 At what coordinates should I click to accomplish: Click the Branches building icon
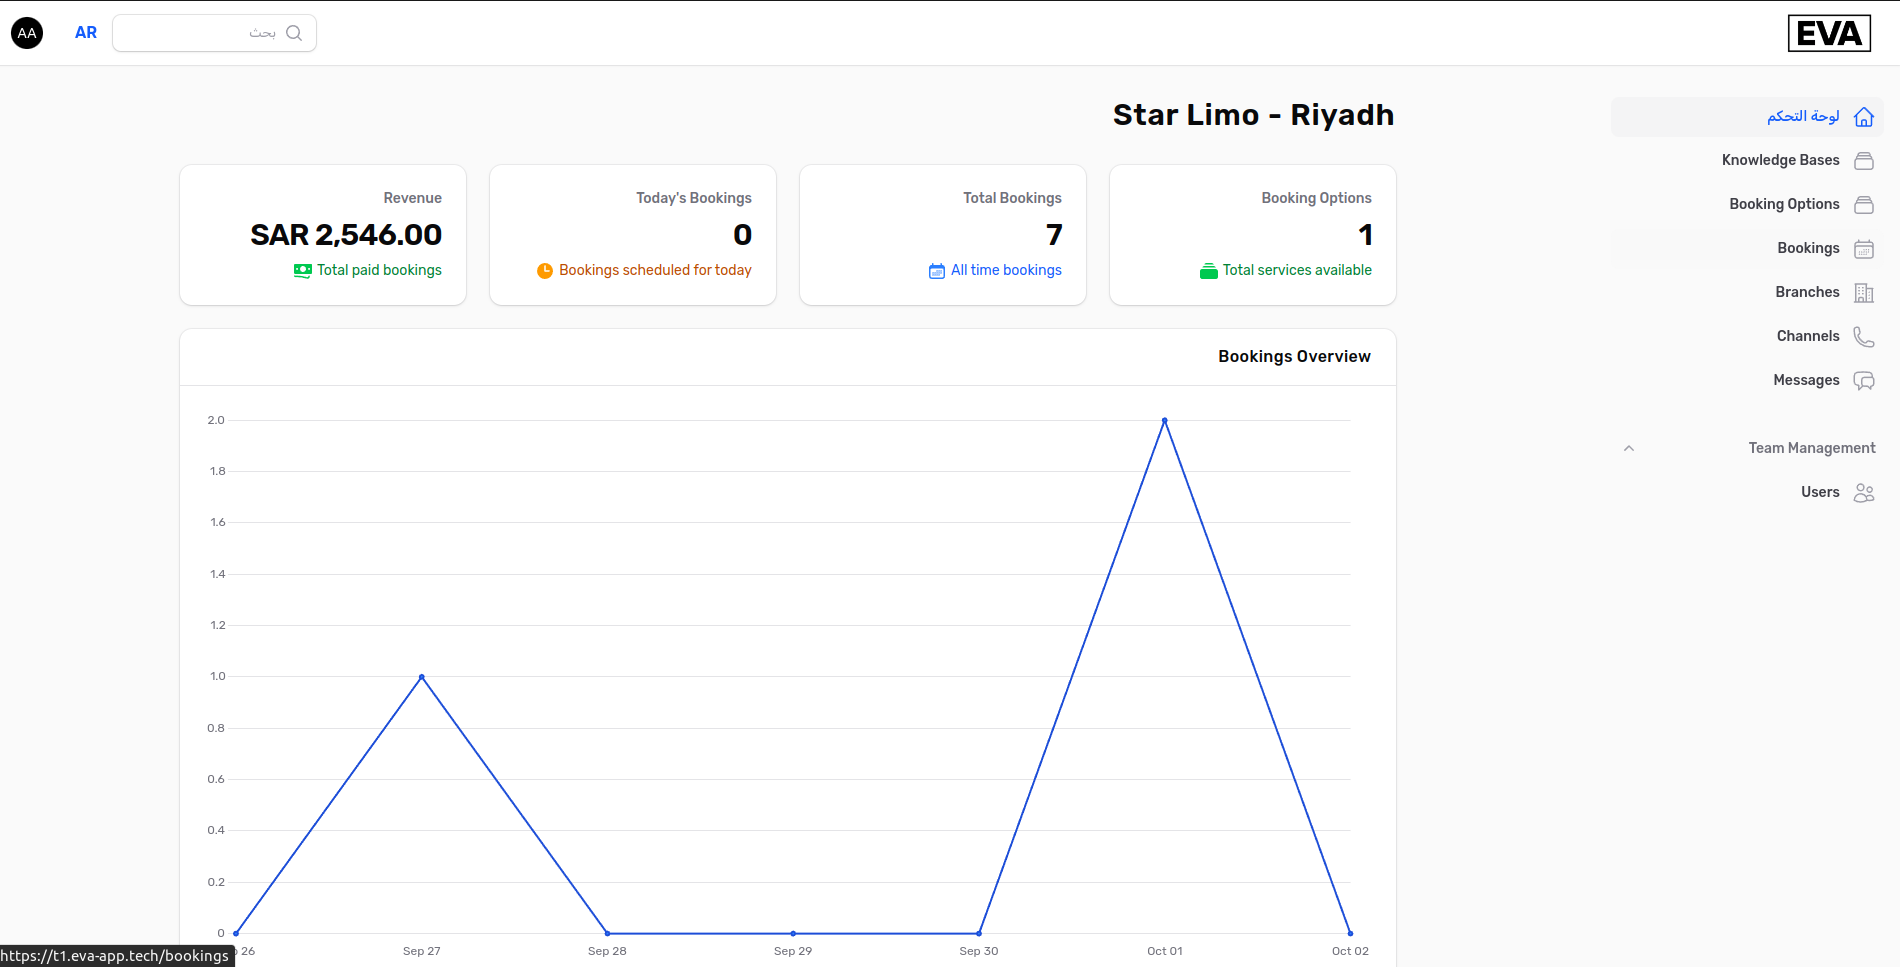(x=1863, y=293)
